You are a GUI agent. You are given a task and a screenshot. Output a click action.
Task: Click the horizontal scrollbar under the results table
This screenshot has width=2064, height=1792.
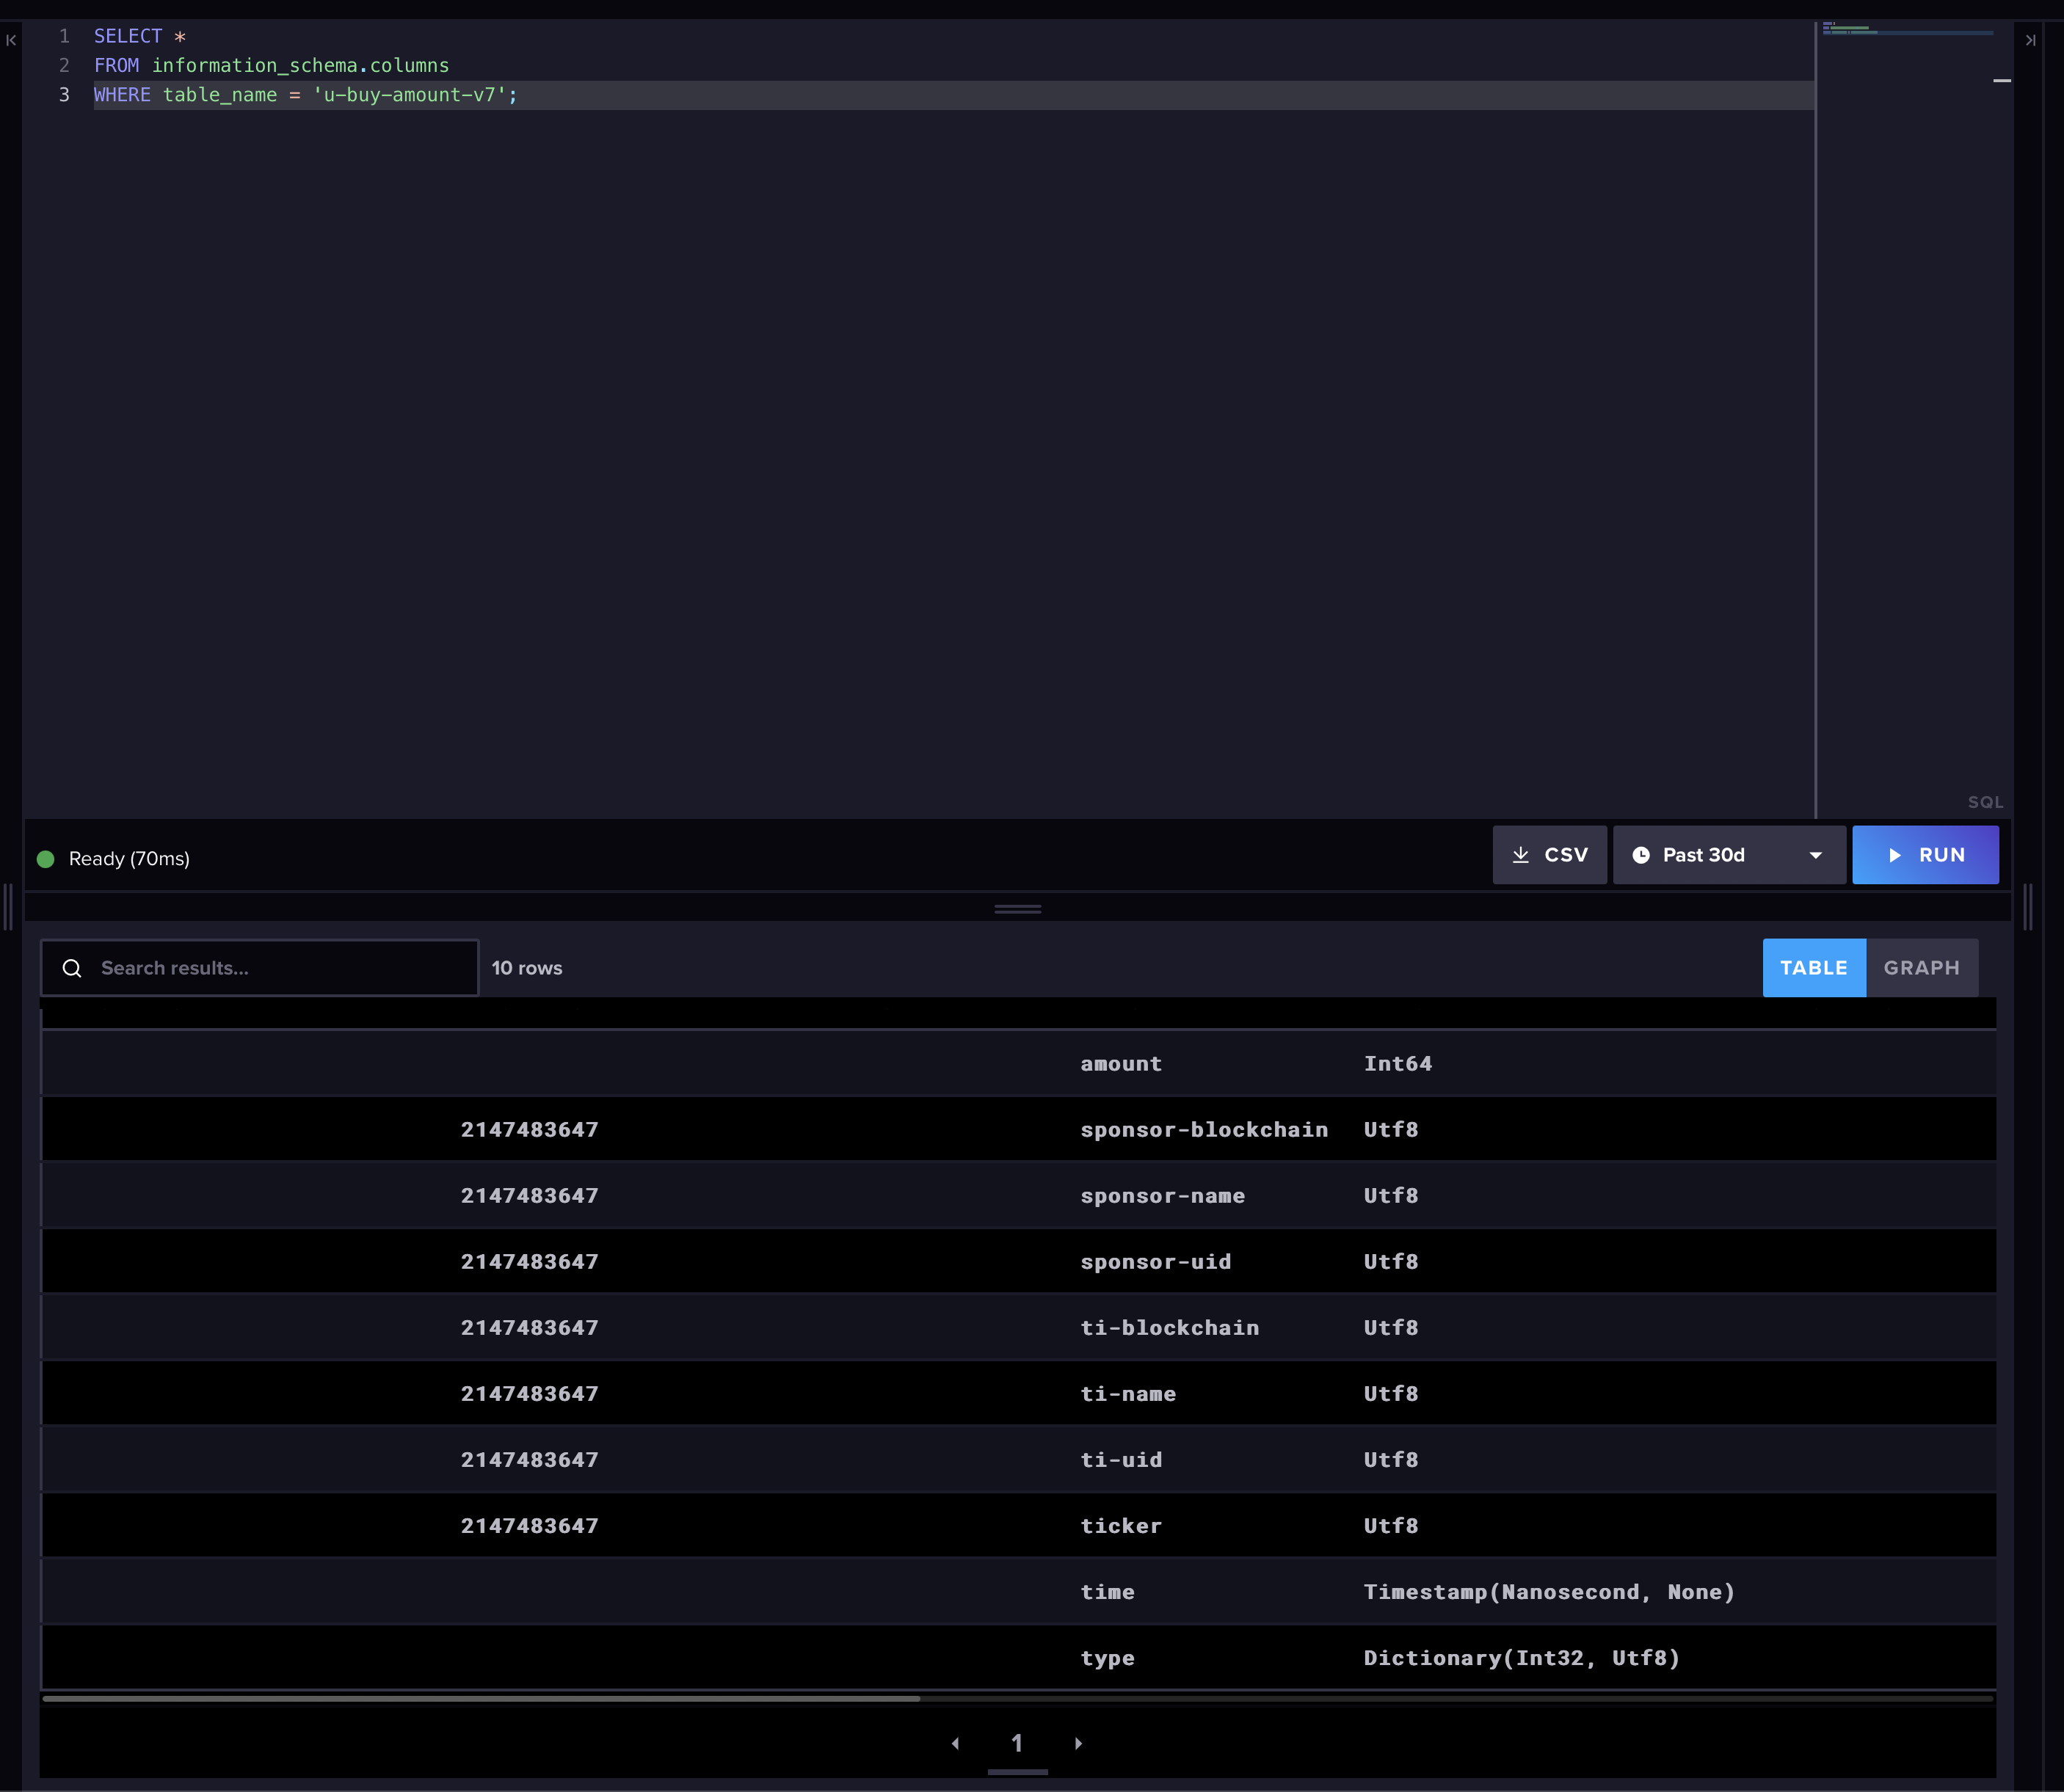[480, 1698]
